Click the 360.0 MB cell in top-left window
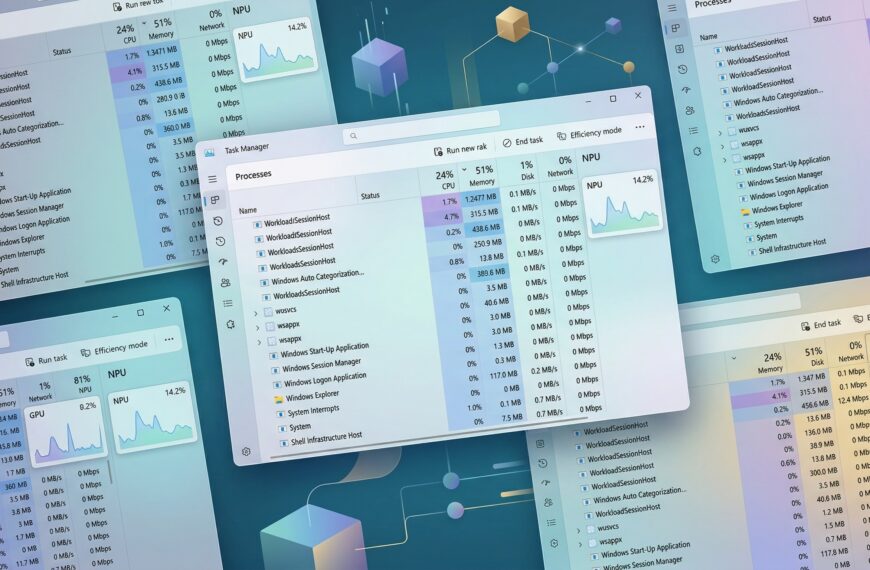870x570 pixels. (x=173, y=128)
